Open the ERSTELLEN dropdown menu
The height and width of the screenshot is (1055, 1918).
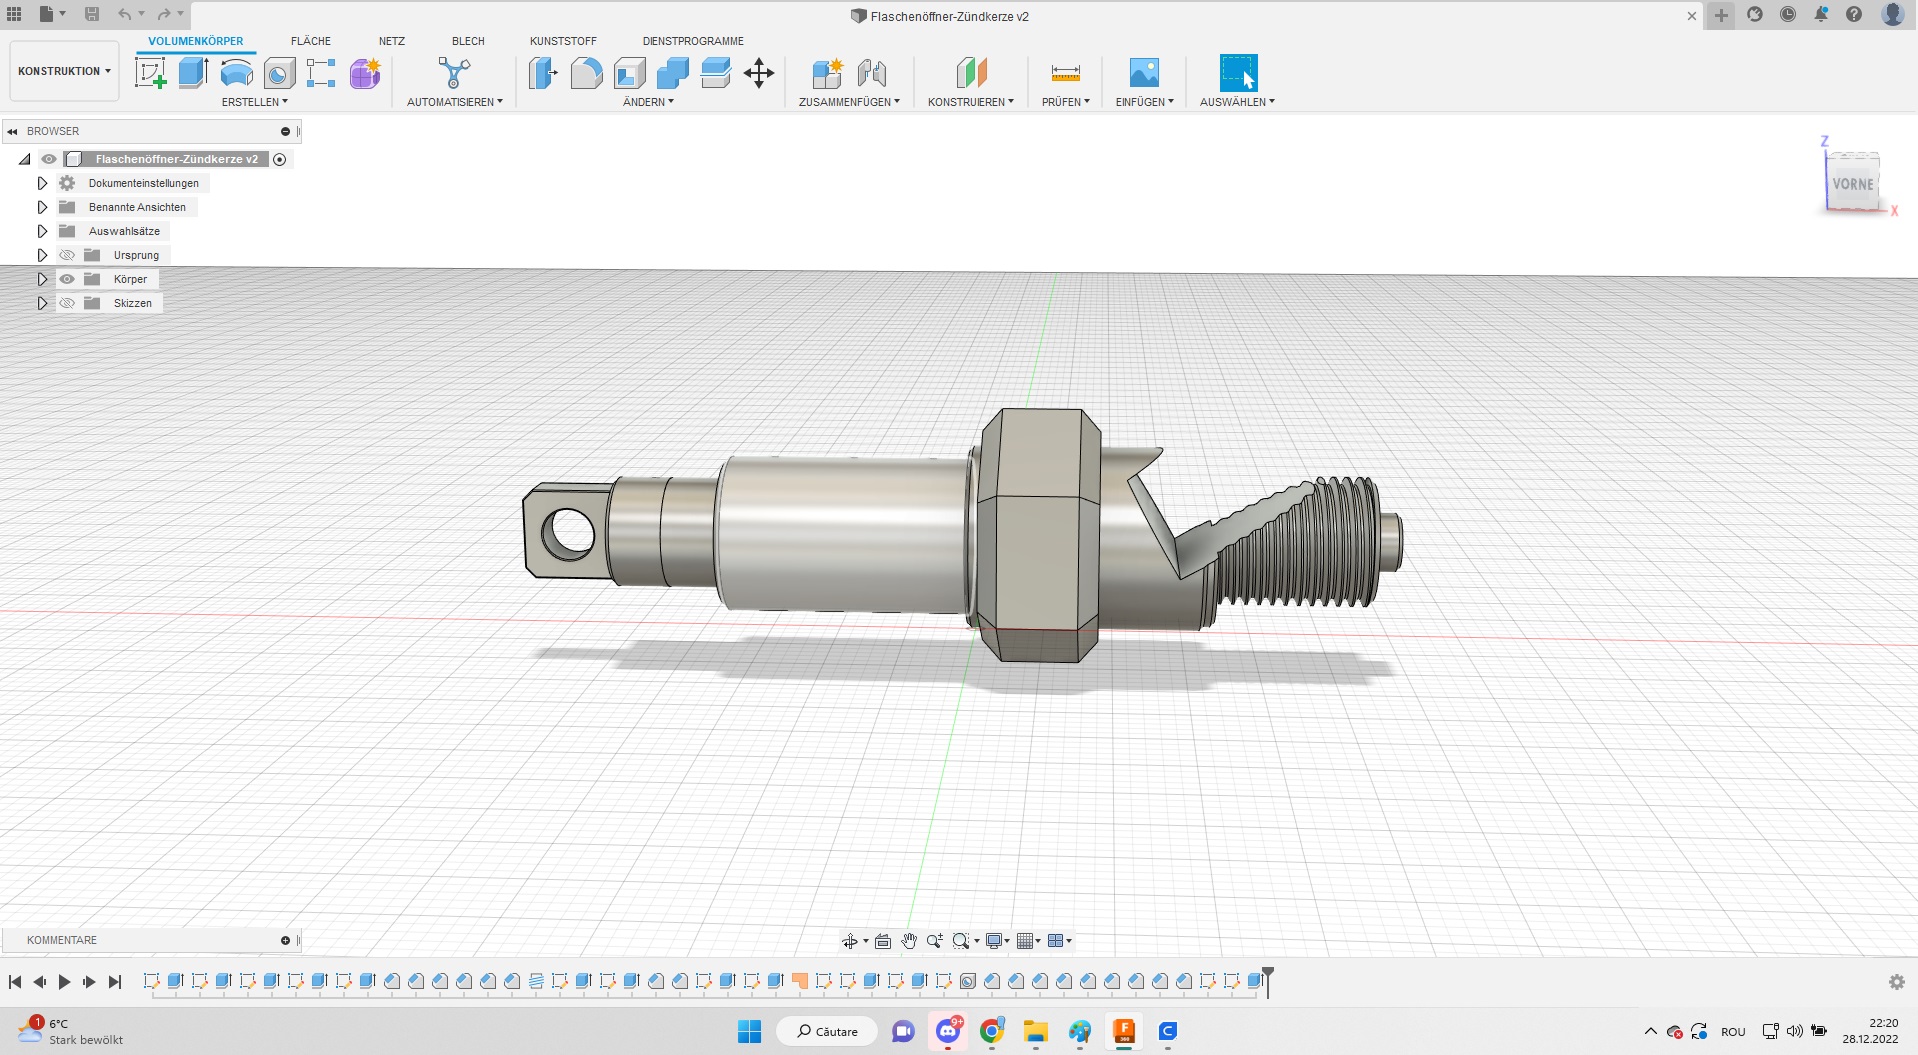[254, 102]
